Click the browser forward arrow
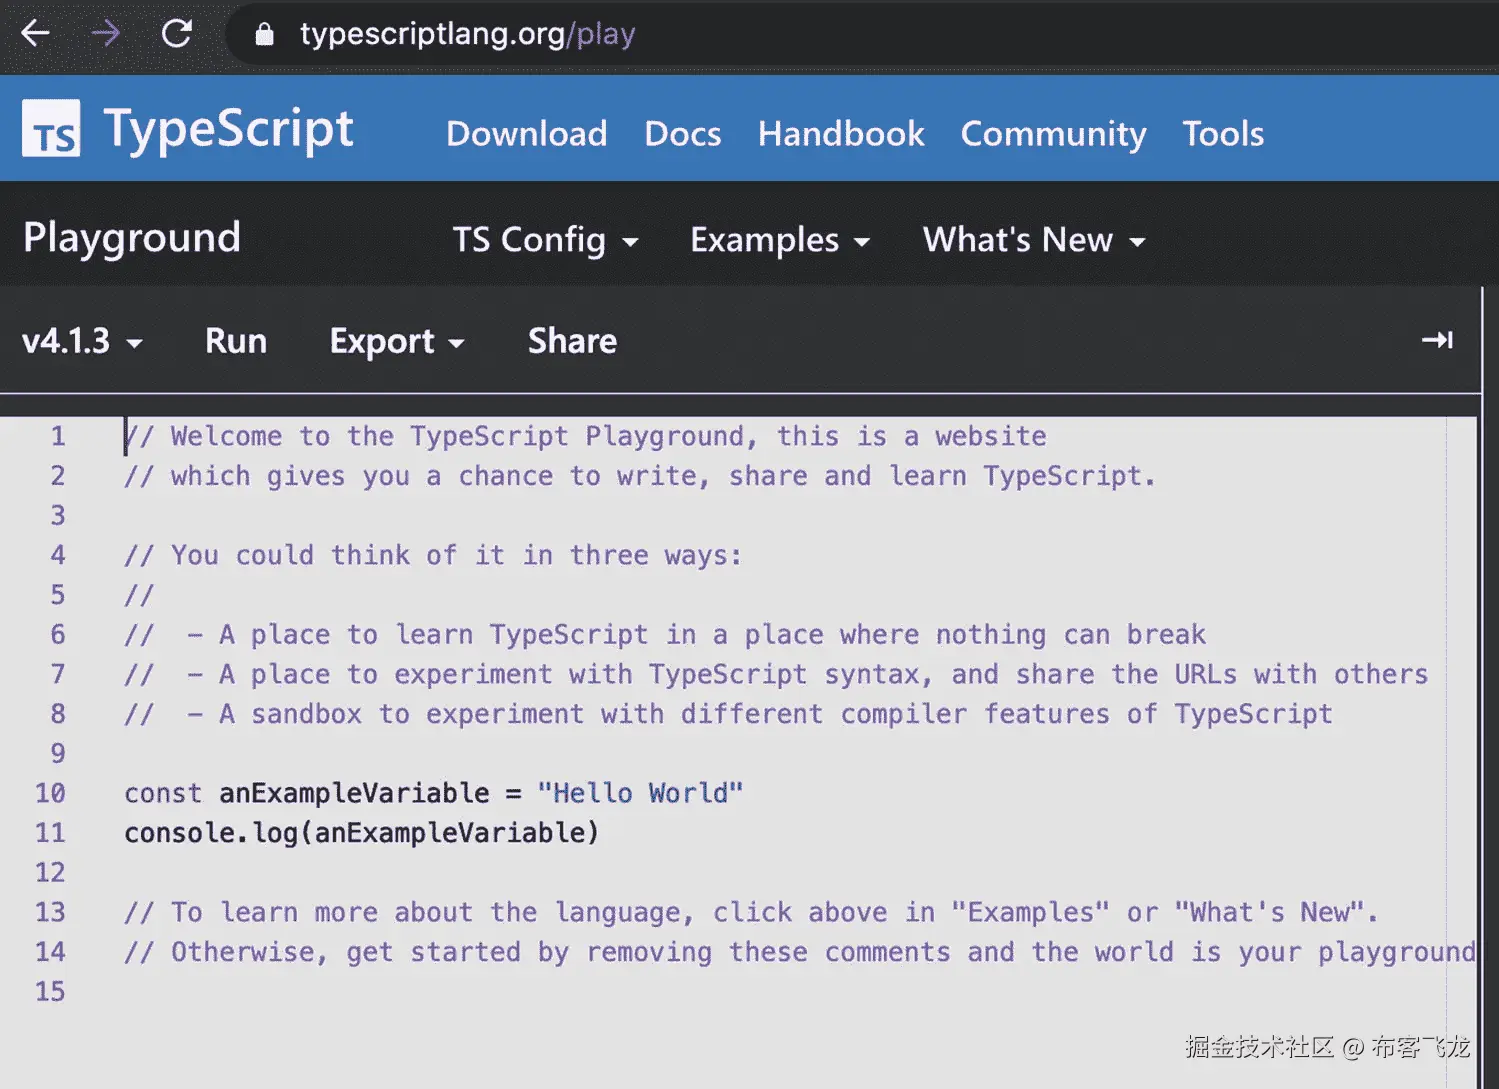Screen dimensions: 1499x1089 [105, 34]
